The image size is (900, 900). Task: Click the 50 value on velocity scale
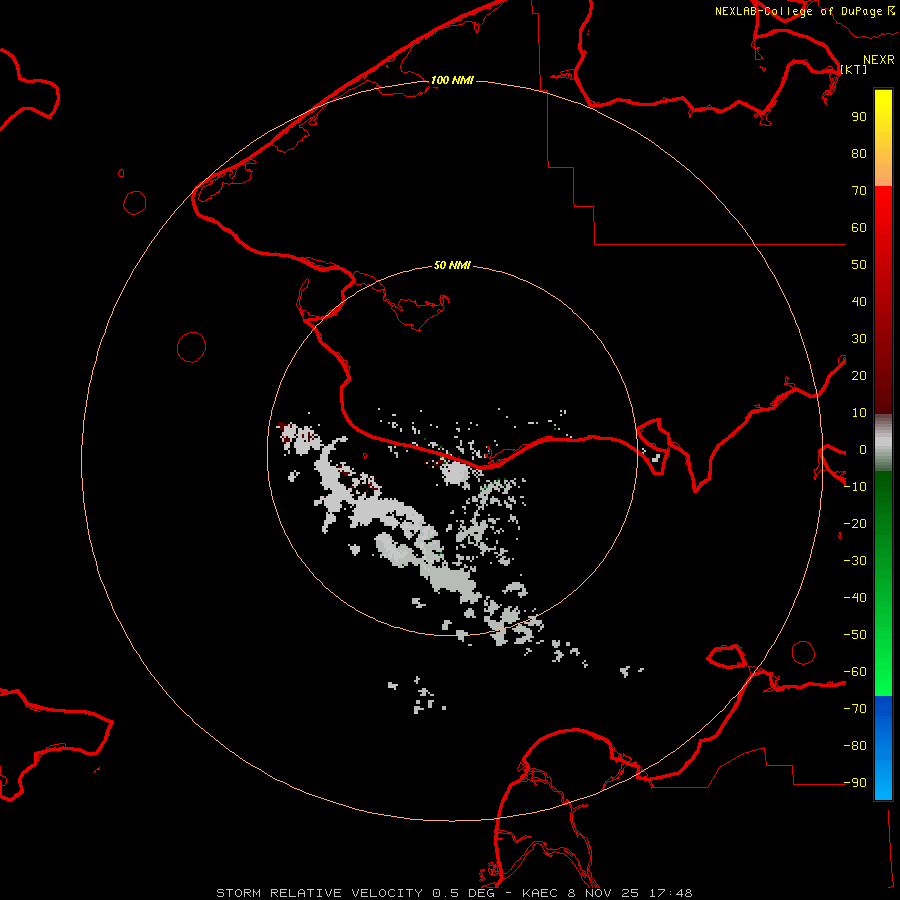(859, 265)
